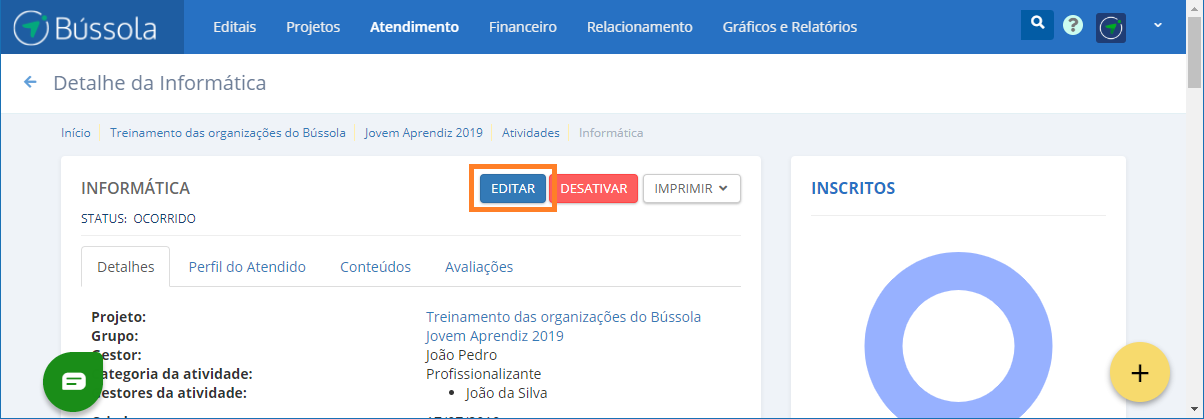Expand the IMPRIMIR dropdown

point(692,188)
